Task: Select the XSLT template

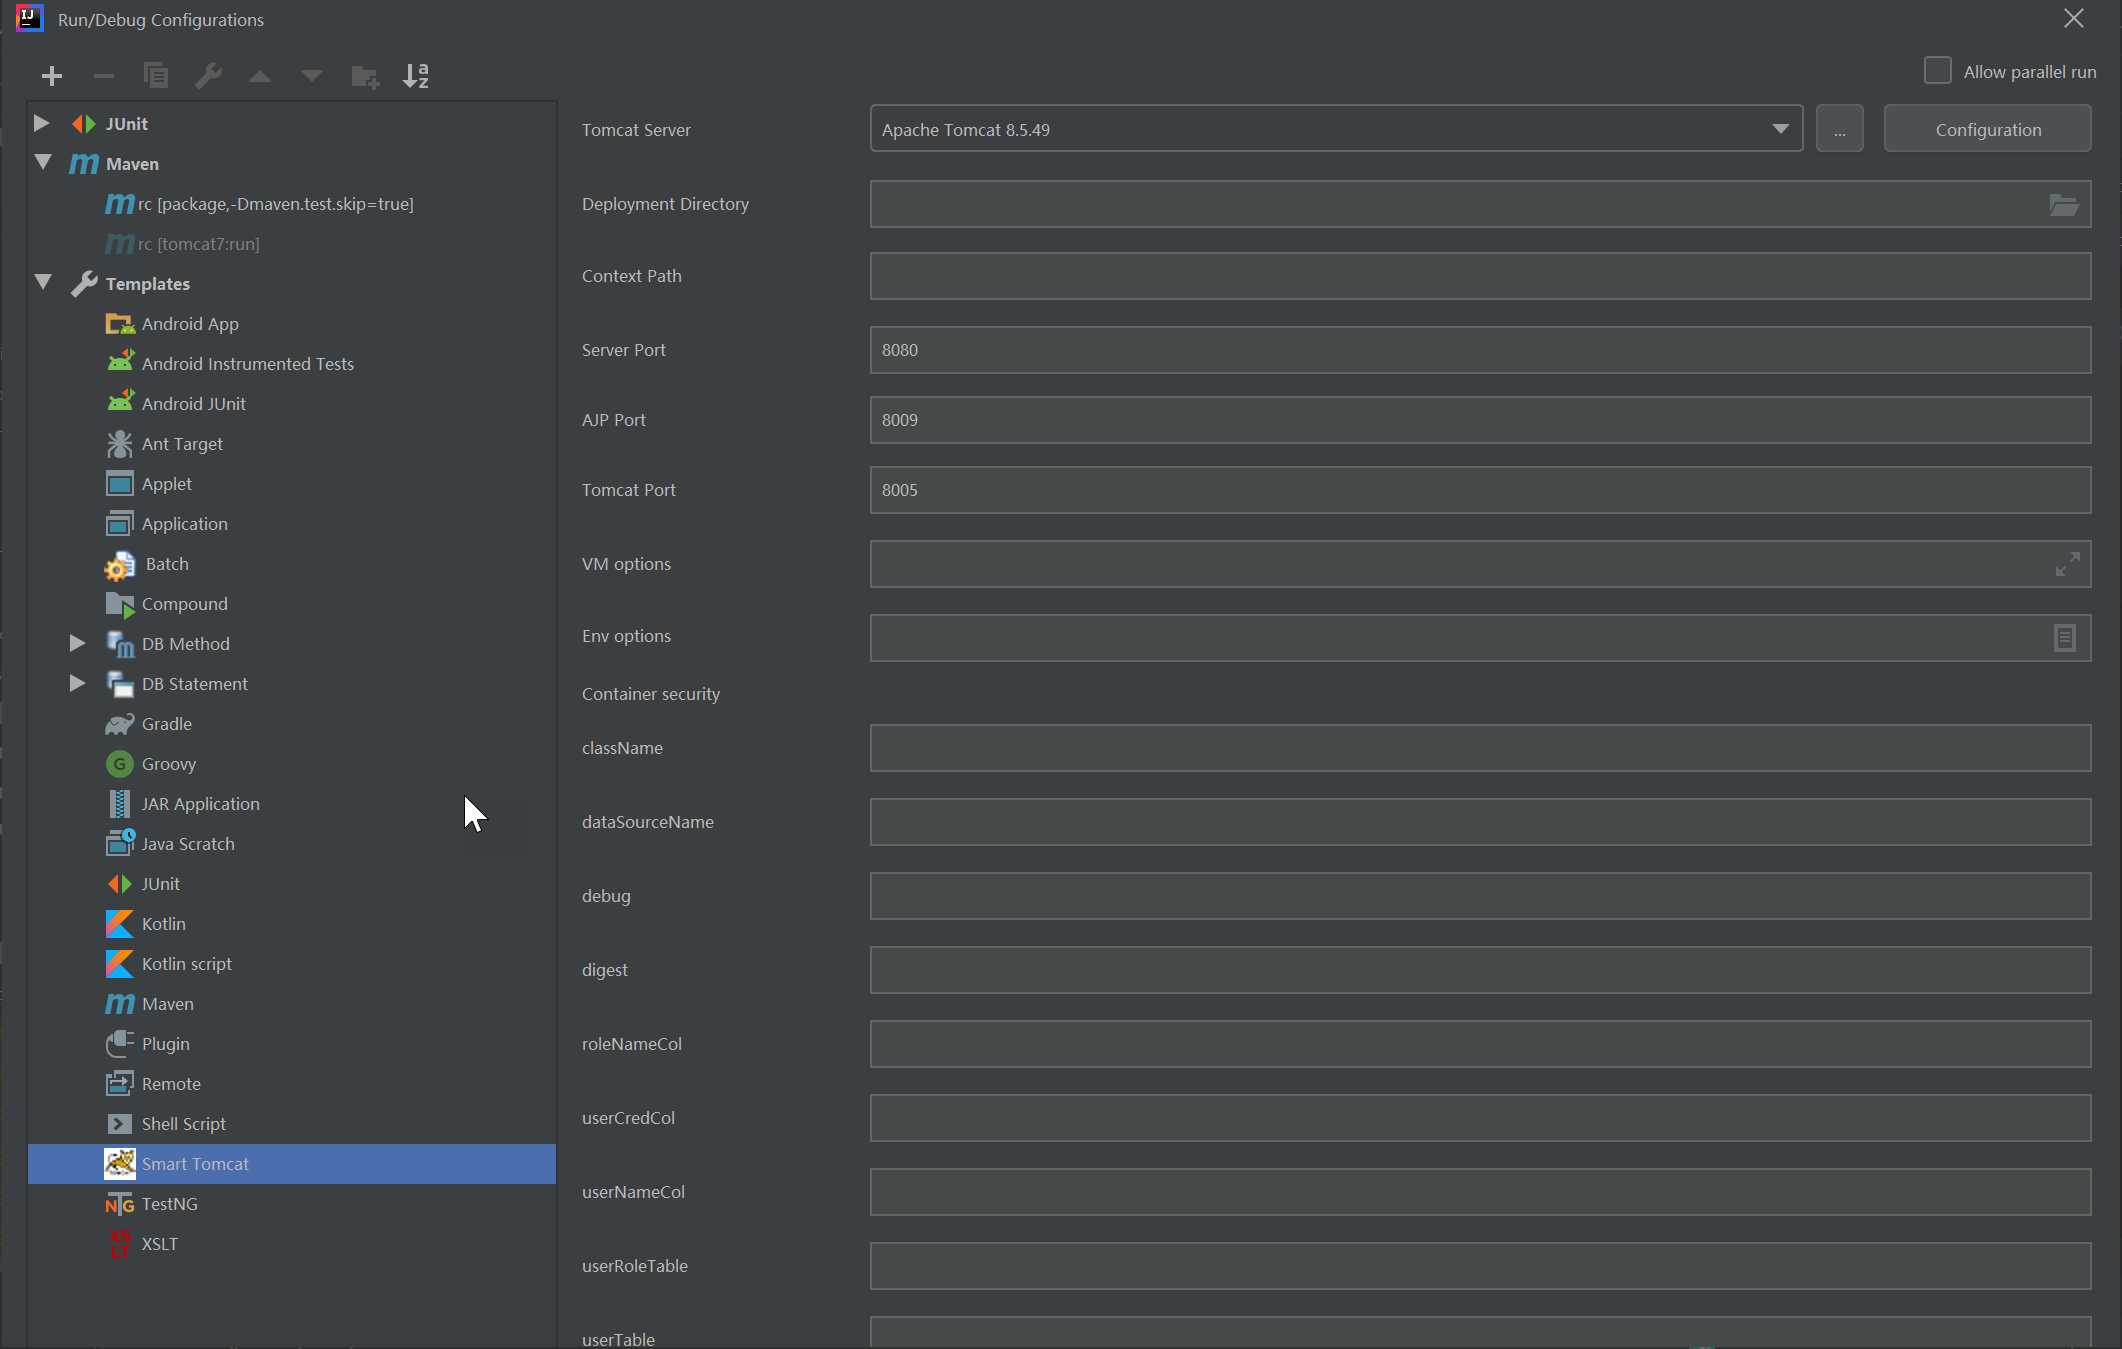Action: coord(159,1244)
